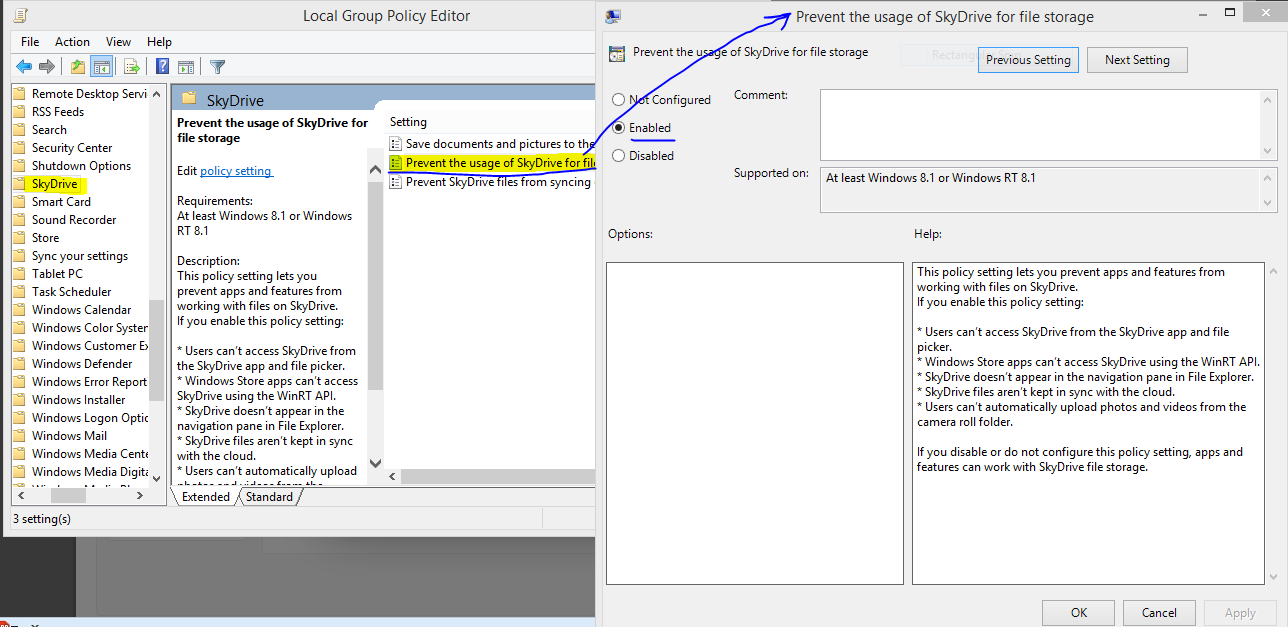Click the folder icon beside Windows Mail
The image size is (1288, 627).
tap(19, 436)
